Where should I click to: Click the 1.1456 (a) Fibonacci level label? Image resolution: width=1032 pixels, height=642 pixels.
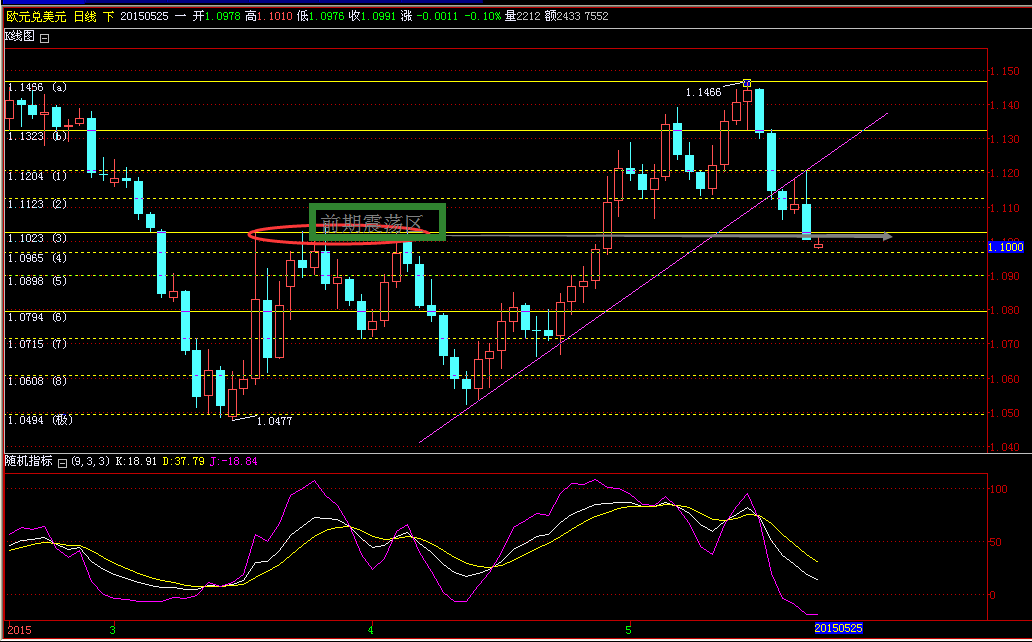point(38,88)
